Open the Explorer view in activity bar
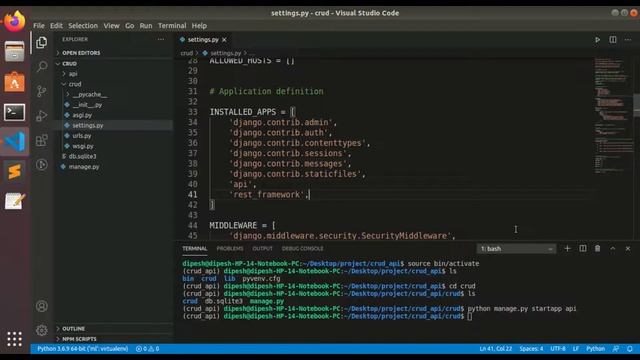640x360 pixels. (41, 42)
